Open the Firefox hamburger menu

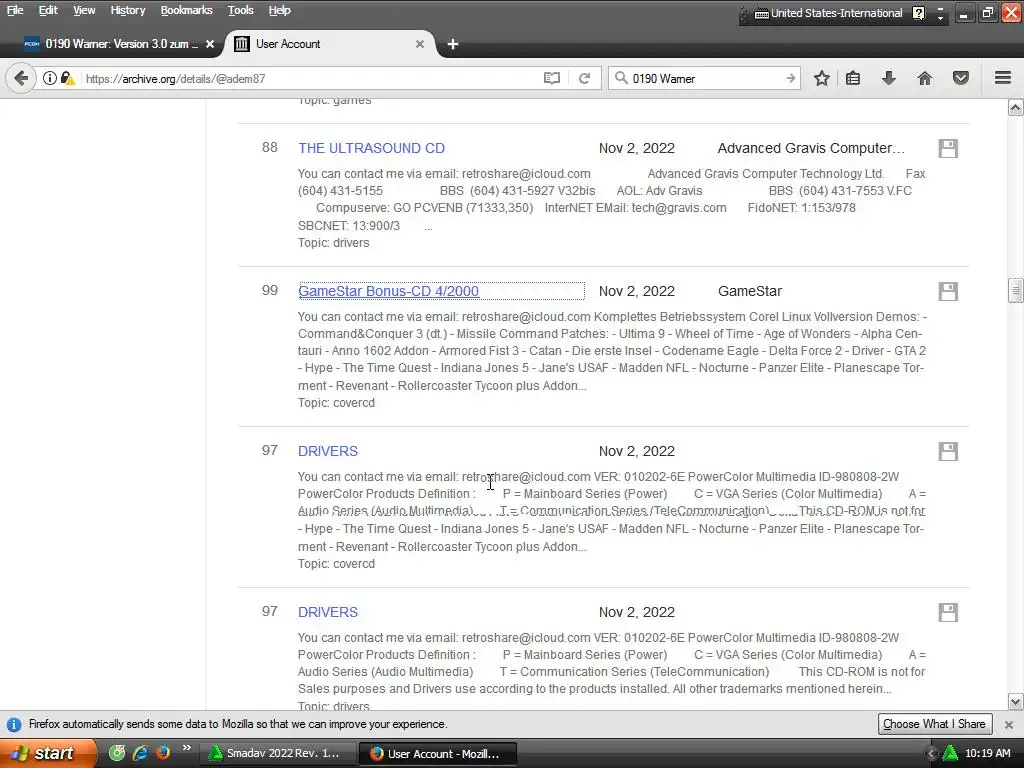1003,78
